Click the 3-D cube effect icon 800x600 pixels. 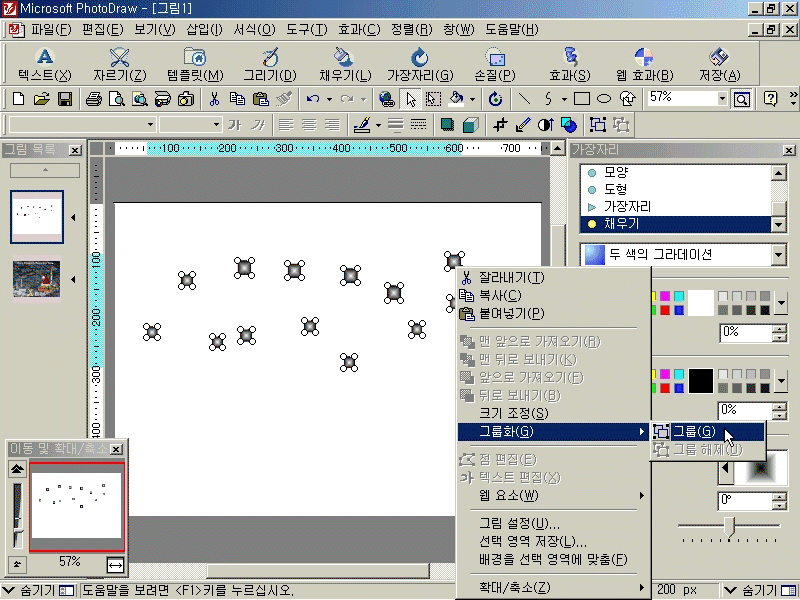(470, 124)
